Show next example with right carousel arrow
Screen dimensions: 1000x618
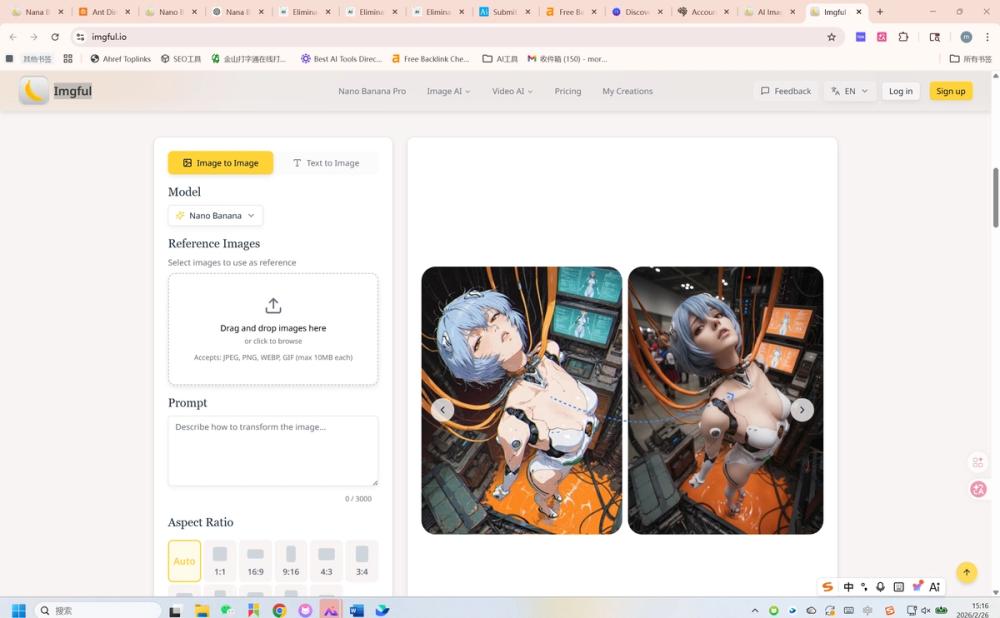(x=802, y=409)
